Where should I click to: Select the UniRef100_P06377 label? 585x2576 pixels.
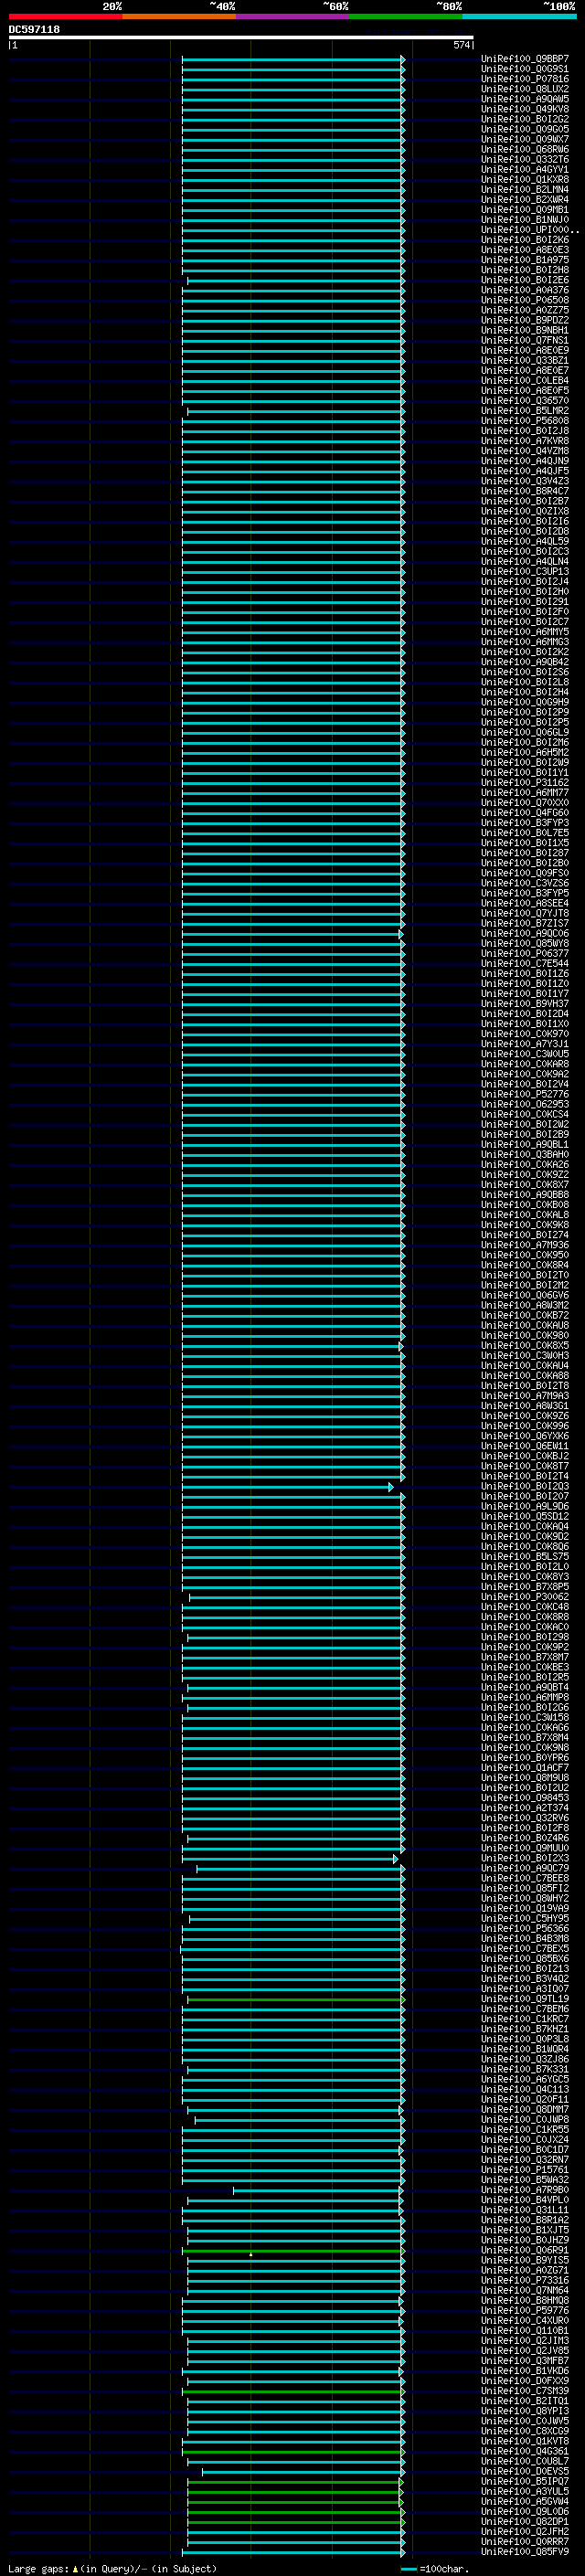(525, 954)
